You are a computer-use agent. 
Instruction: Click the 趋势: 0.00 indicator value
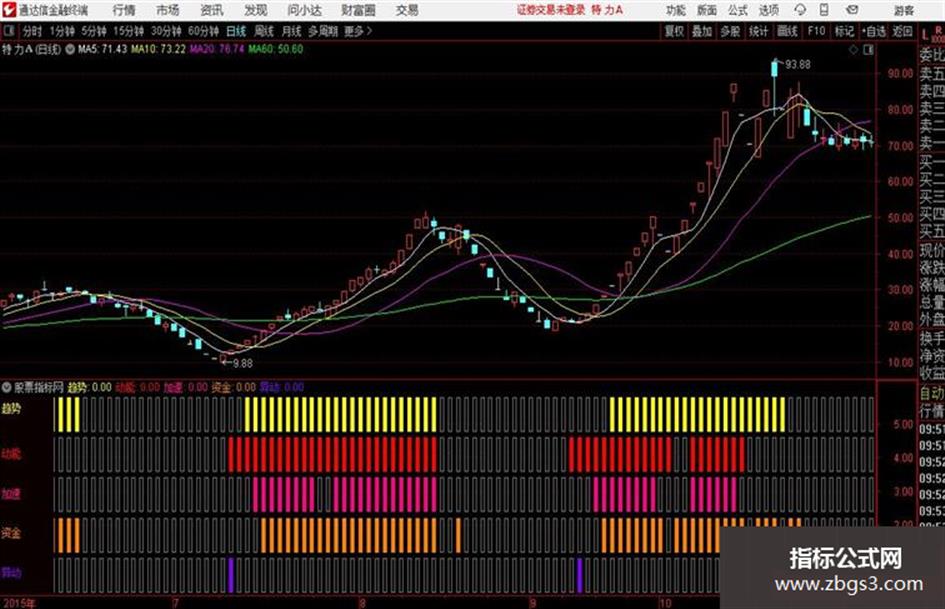click(89, 387)
